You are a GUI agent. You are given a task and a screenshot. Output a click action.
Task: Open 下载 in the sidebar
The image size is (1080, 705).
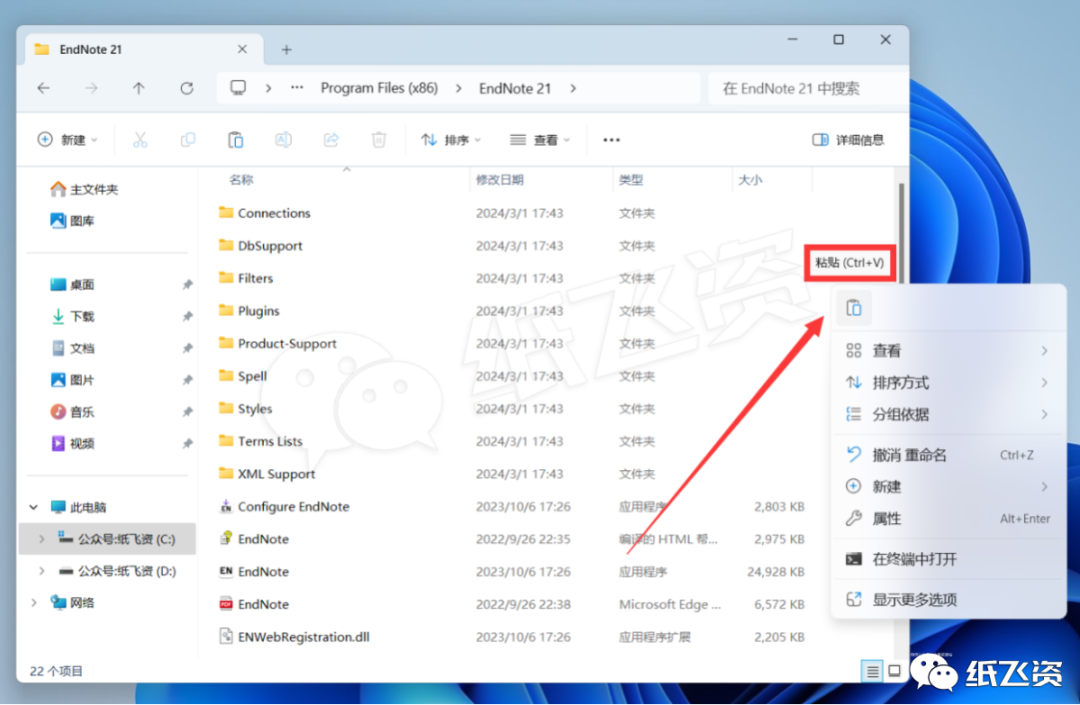72,316
